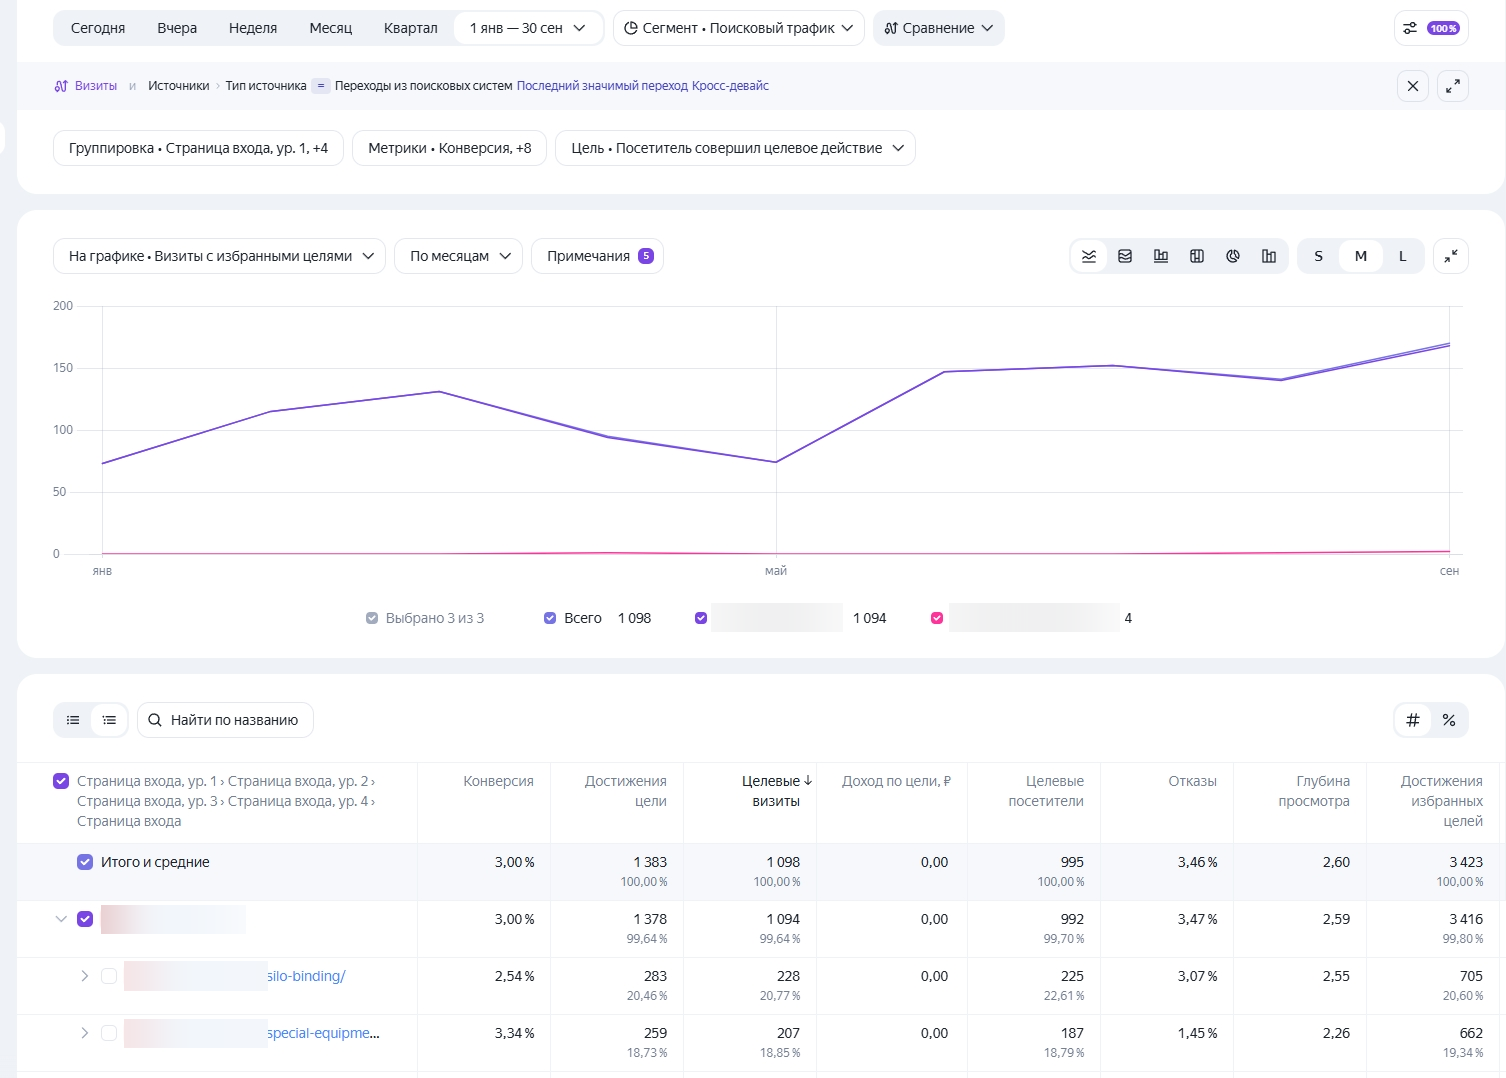1506x1078 pixels.
Task: Open the silo-binding/ page link
Action: tap(306, 976)
